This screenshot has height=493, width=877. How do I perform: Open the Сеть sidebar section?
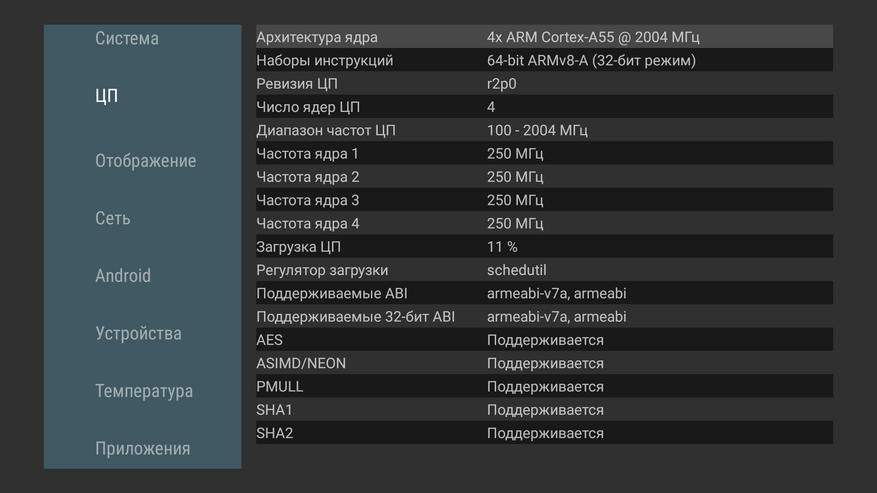(x=113, y=218)
